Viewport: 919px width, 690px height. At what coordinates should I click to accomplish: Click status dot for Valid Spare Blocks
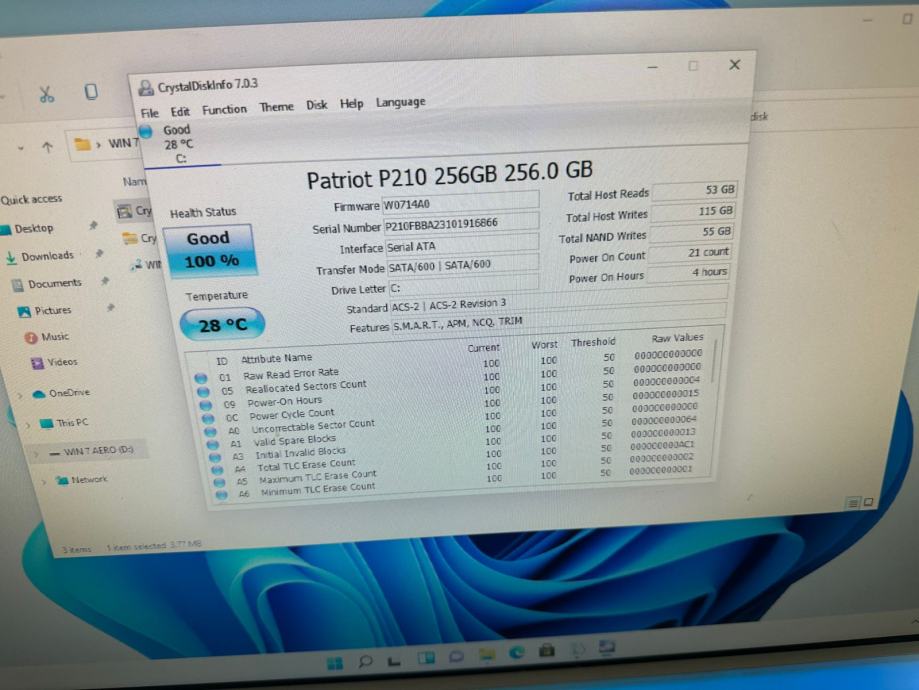pyautogui.click(x=213, y=444)
